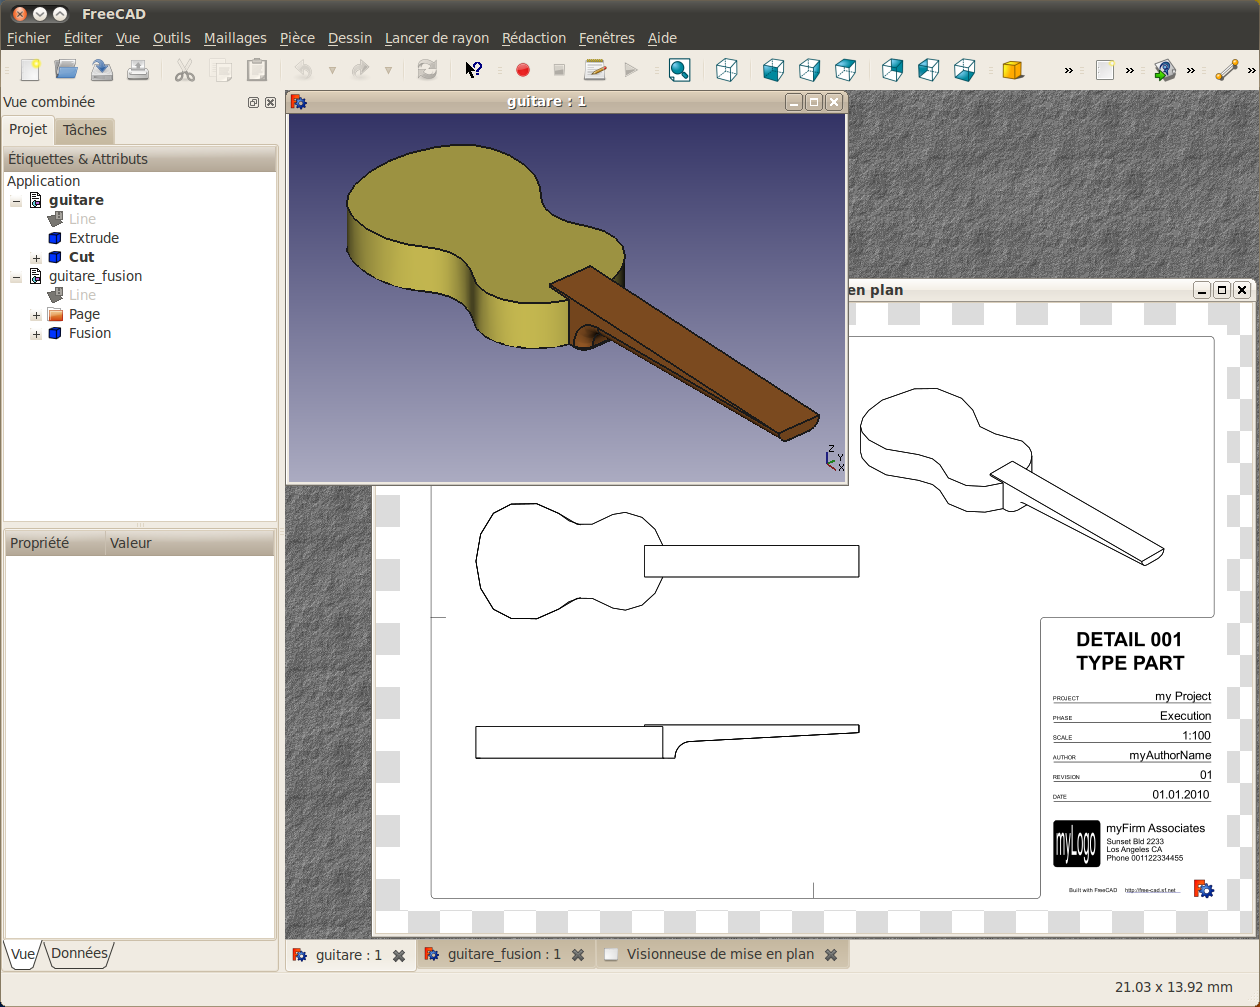Open the macro editor notepad icon
Image resolution: width=1260 pixels, height=1007 pixels.
click(595, 70)
